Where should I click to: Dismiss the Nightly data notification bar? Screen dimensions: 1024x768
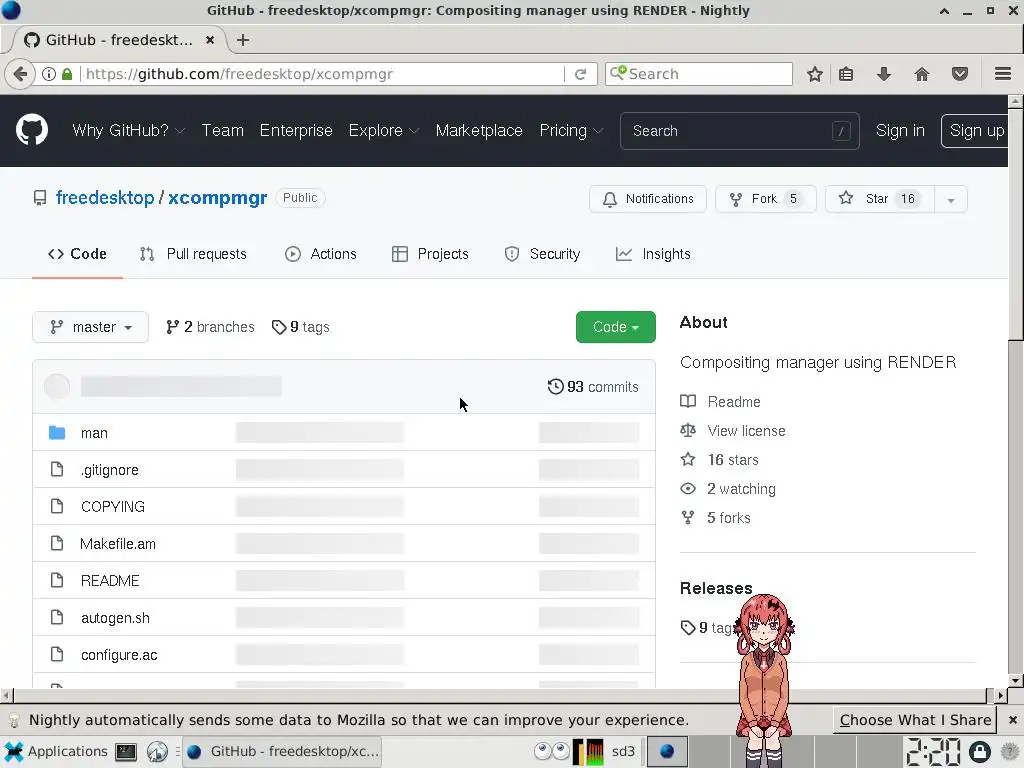click(1012, 720)
